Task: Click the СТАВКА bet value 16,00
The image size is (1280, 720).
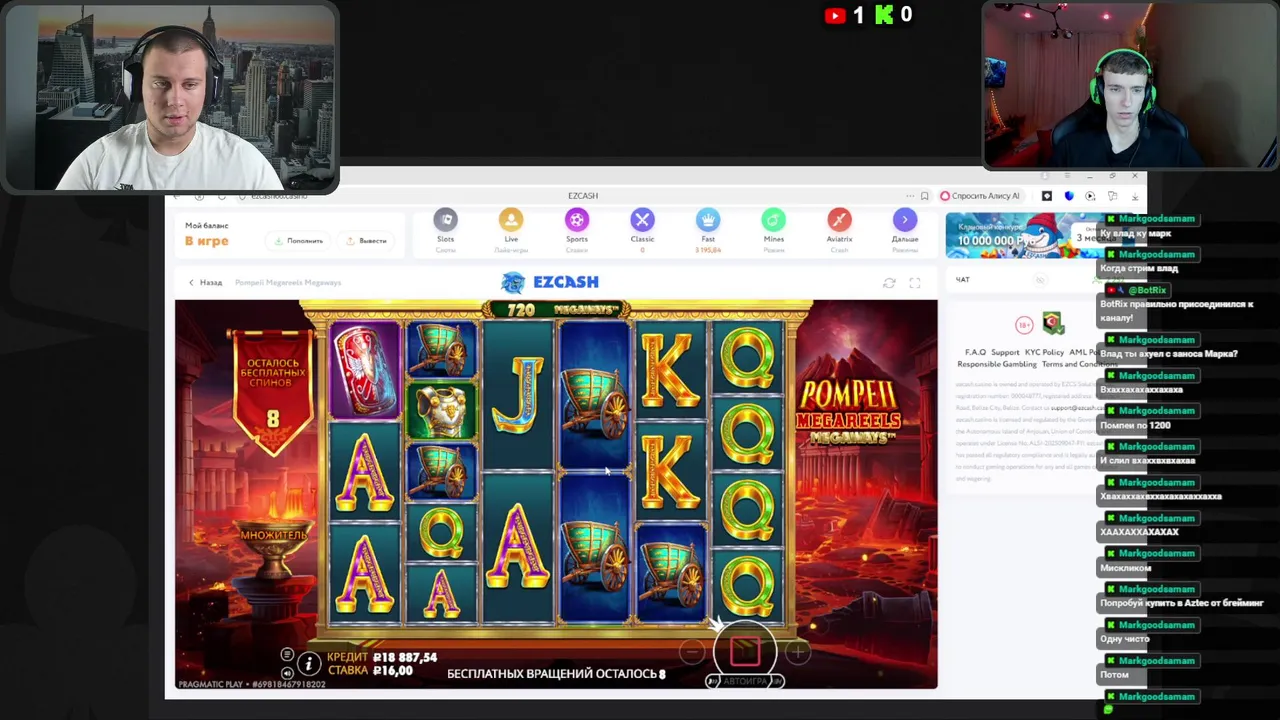Action: click(392, 670)
